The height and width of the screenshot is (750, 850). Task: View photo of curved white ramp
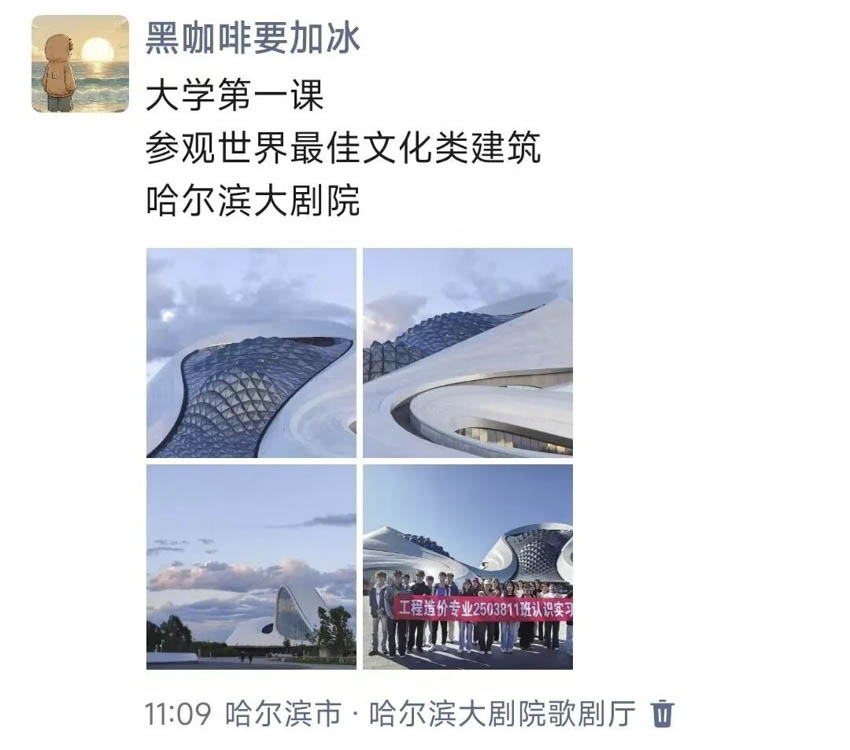coord(468,353)
